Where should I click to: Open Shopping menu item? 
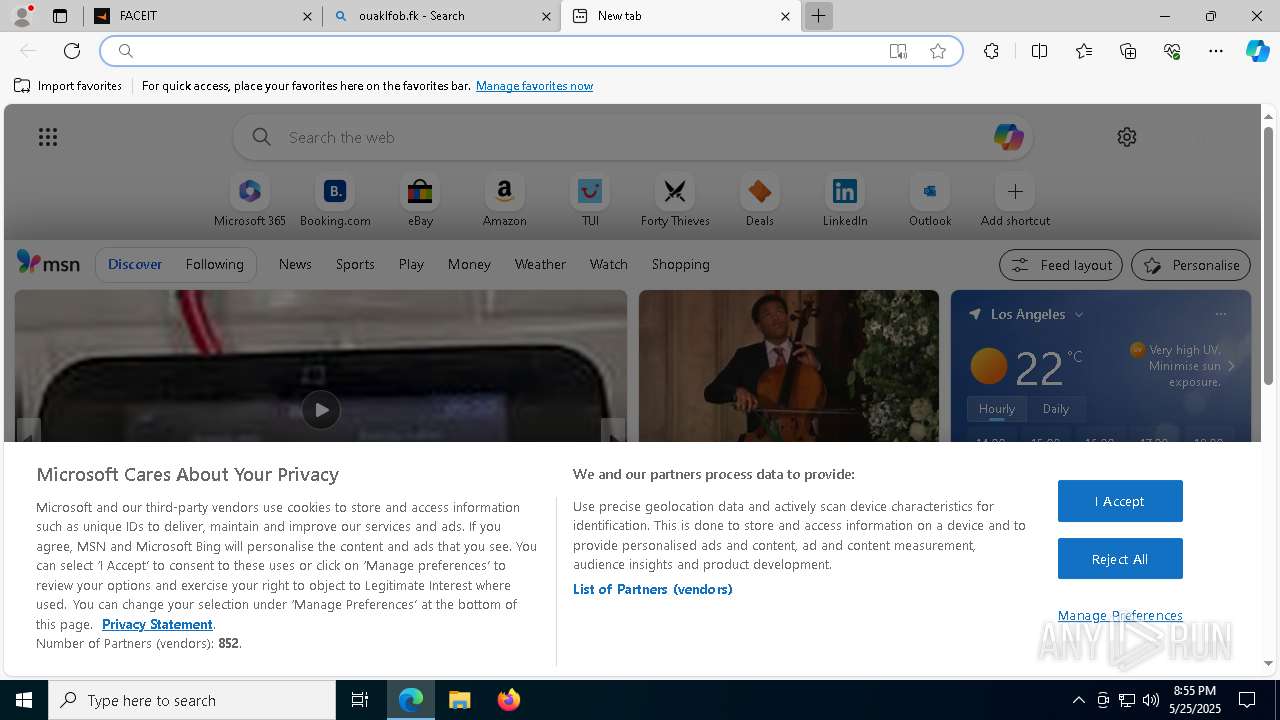(x=681, y=264)
